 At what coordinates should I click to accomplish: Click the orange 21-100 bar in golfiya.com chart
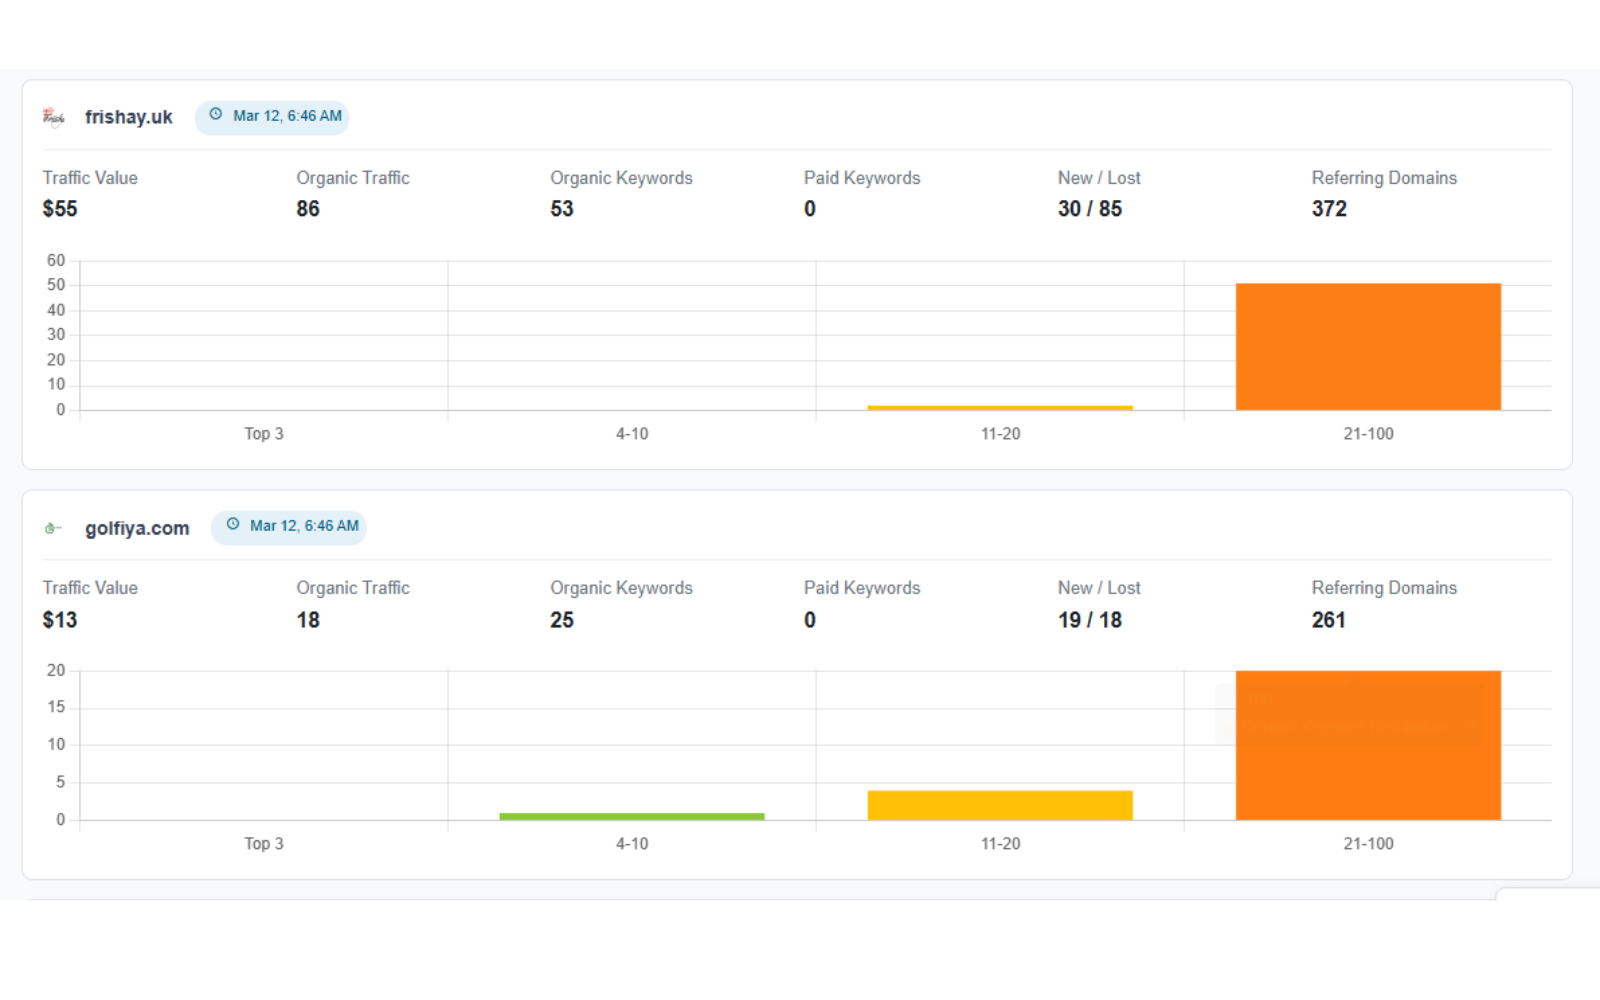1369,745
